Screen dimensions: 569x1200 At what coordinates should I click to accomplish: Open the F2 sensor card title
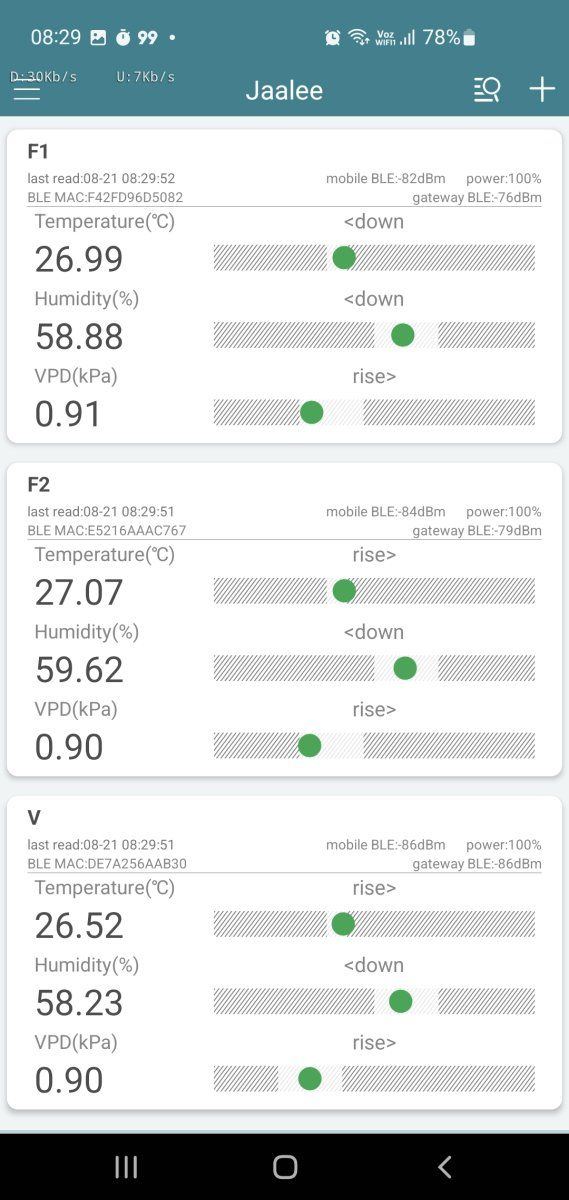[x=38, y=485]
